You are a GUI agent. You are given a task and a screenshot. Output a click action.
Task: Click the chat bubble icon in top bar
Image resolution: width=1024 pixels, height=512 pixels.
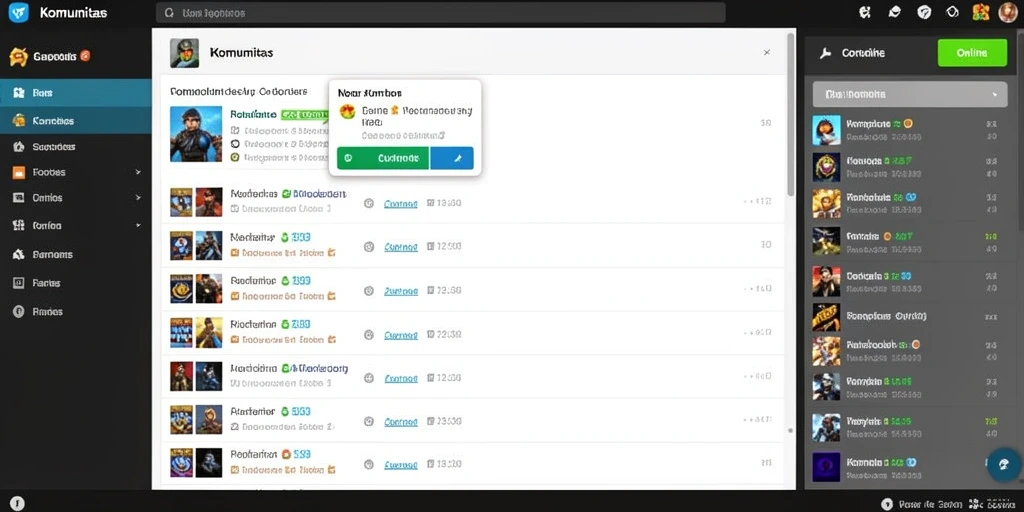(x=894, y=12)
